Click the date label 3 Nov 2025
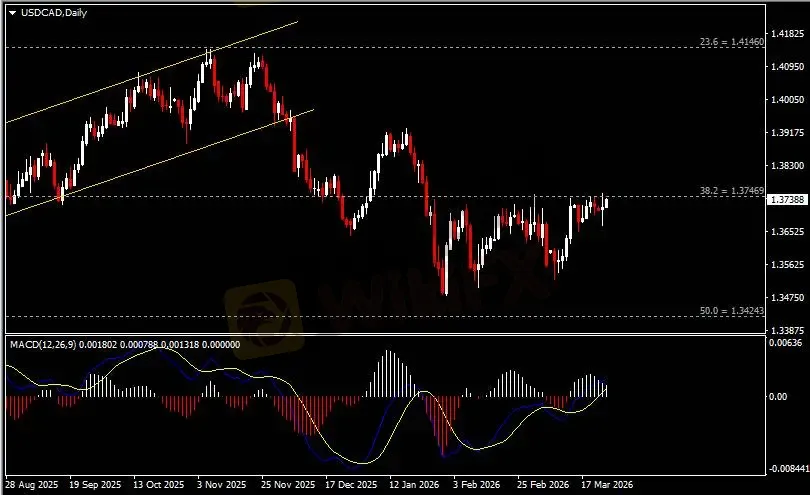 tap(222, 485)
